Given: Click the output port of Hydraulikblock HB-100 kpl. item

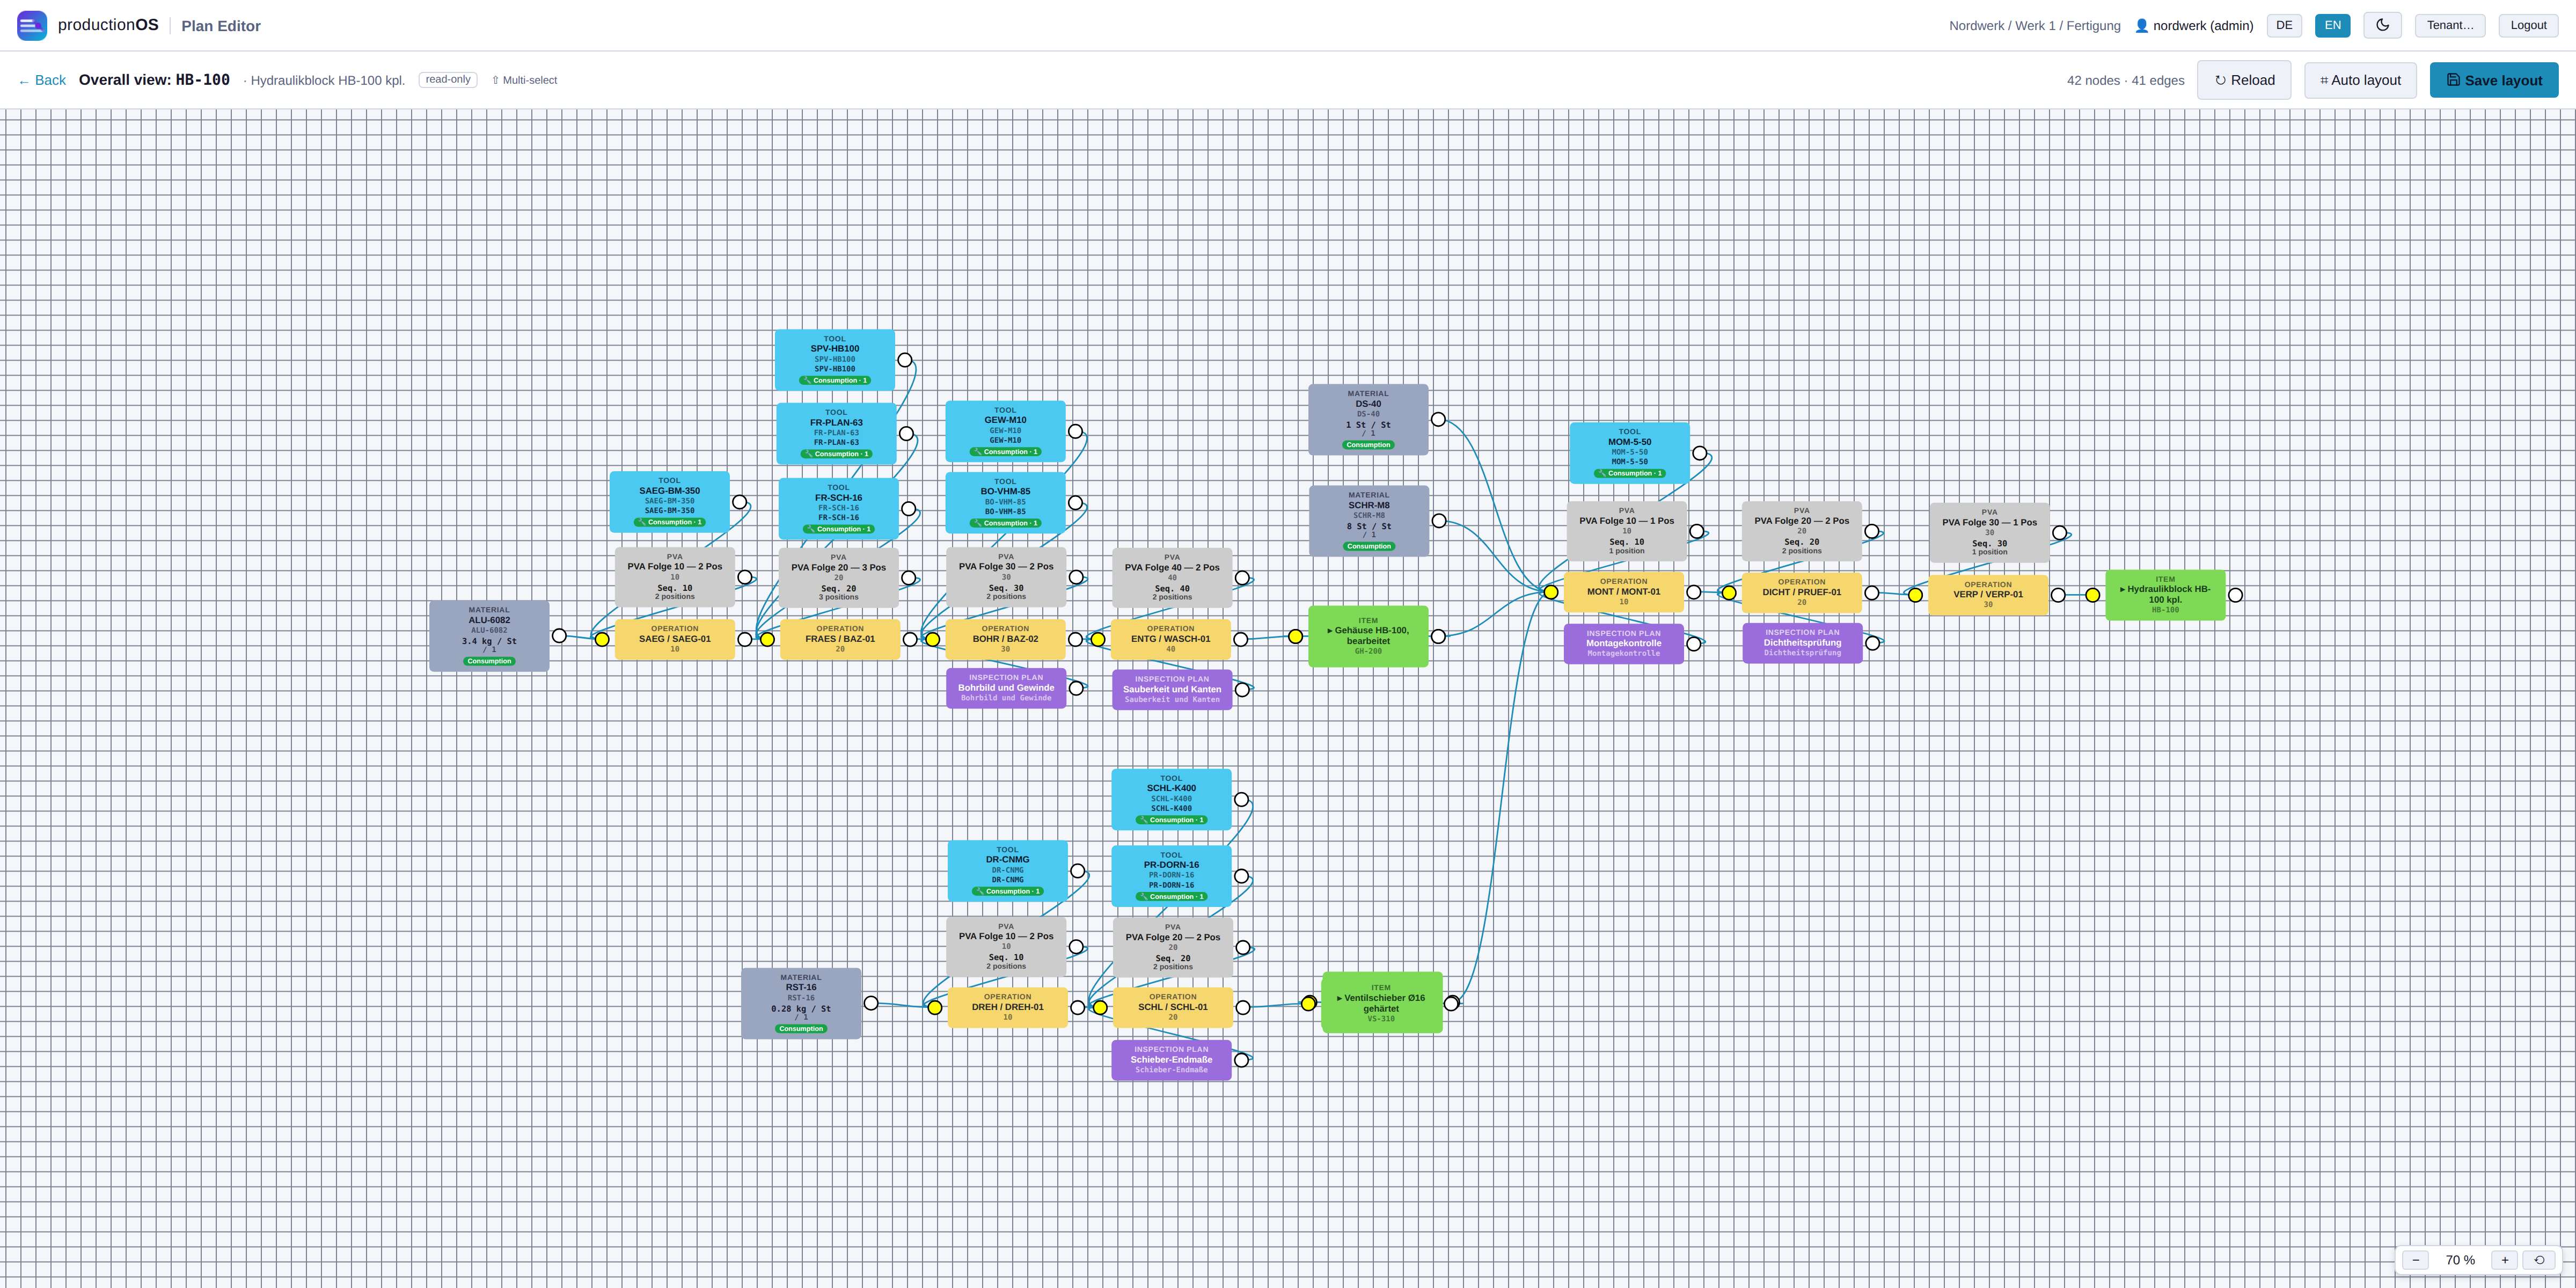Looking at the screenshot, I should (x=2235, y=595).
